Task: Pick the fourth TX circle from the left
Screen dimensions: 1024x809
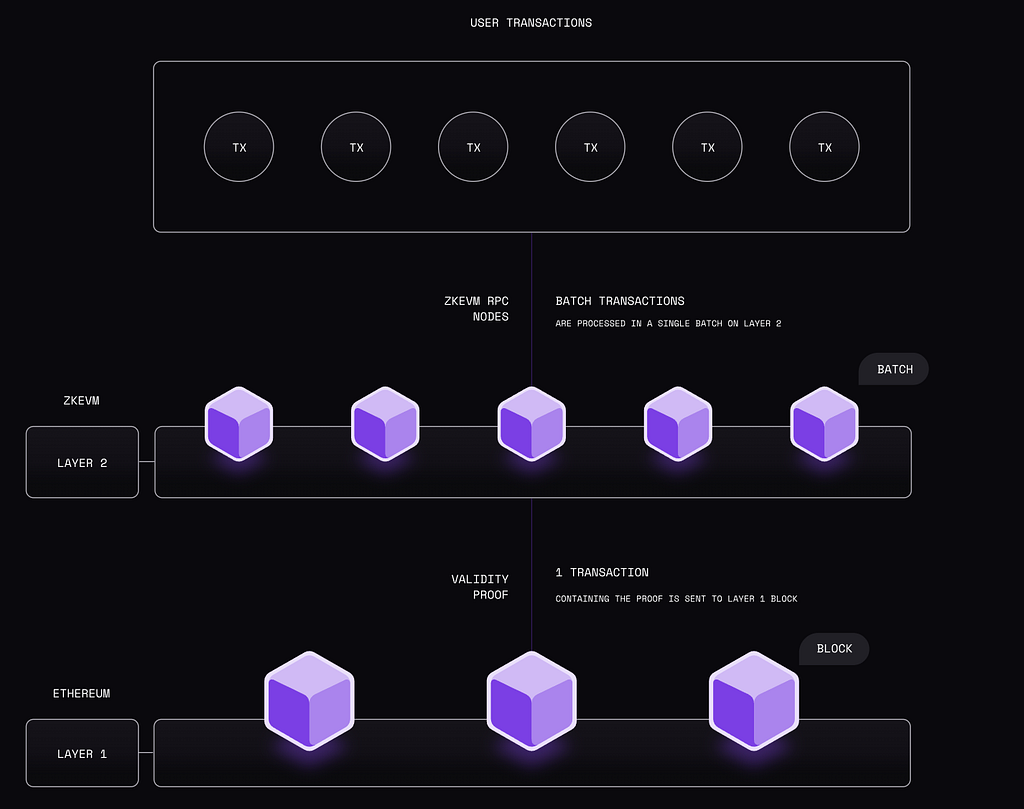Action: pyautogui.click(x=590, y=147)
